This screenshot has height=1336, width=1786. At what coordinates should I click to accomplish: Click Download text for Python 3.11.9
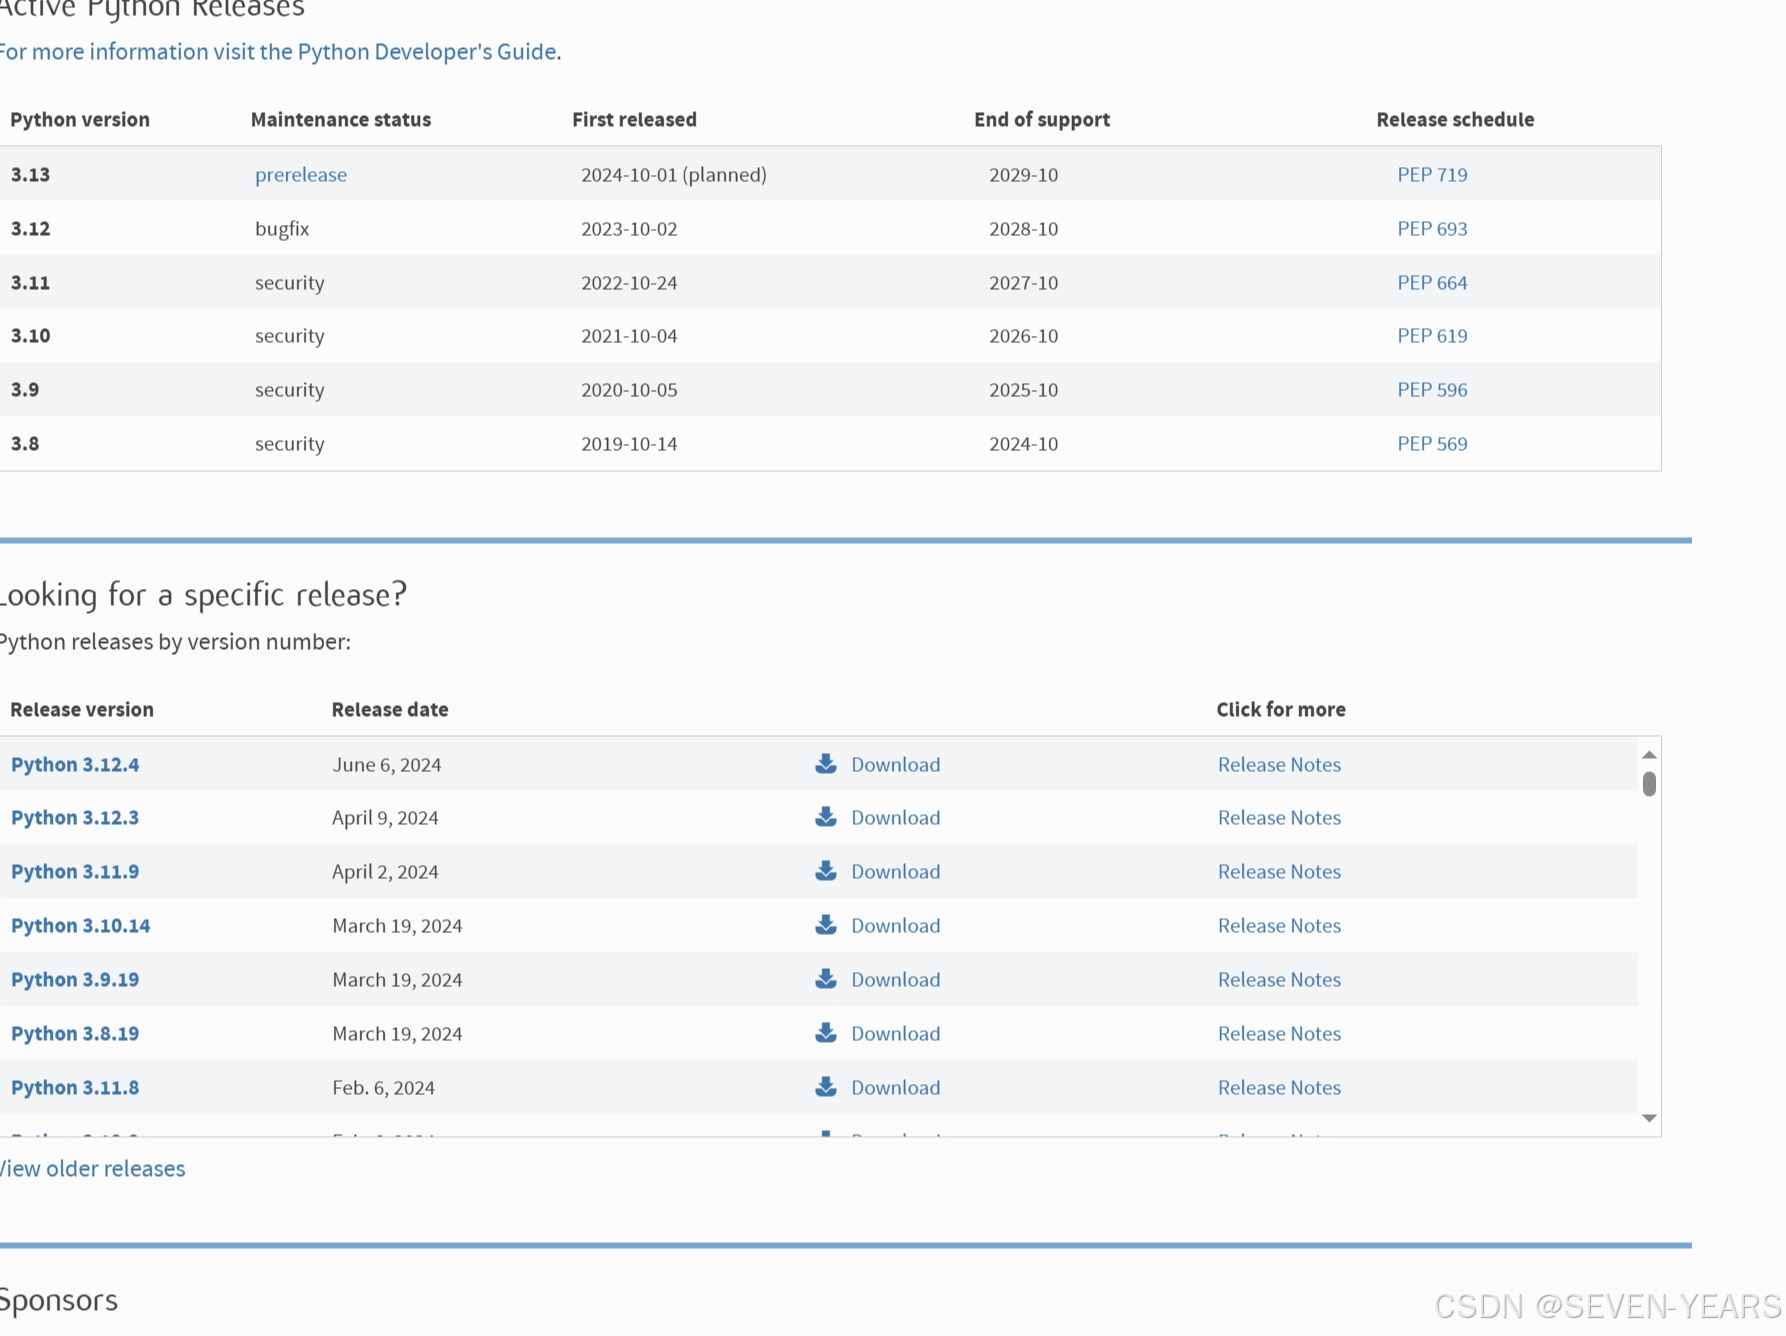896,871
